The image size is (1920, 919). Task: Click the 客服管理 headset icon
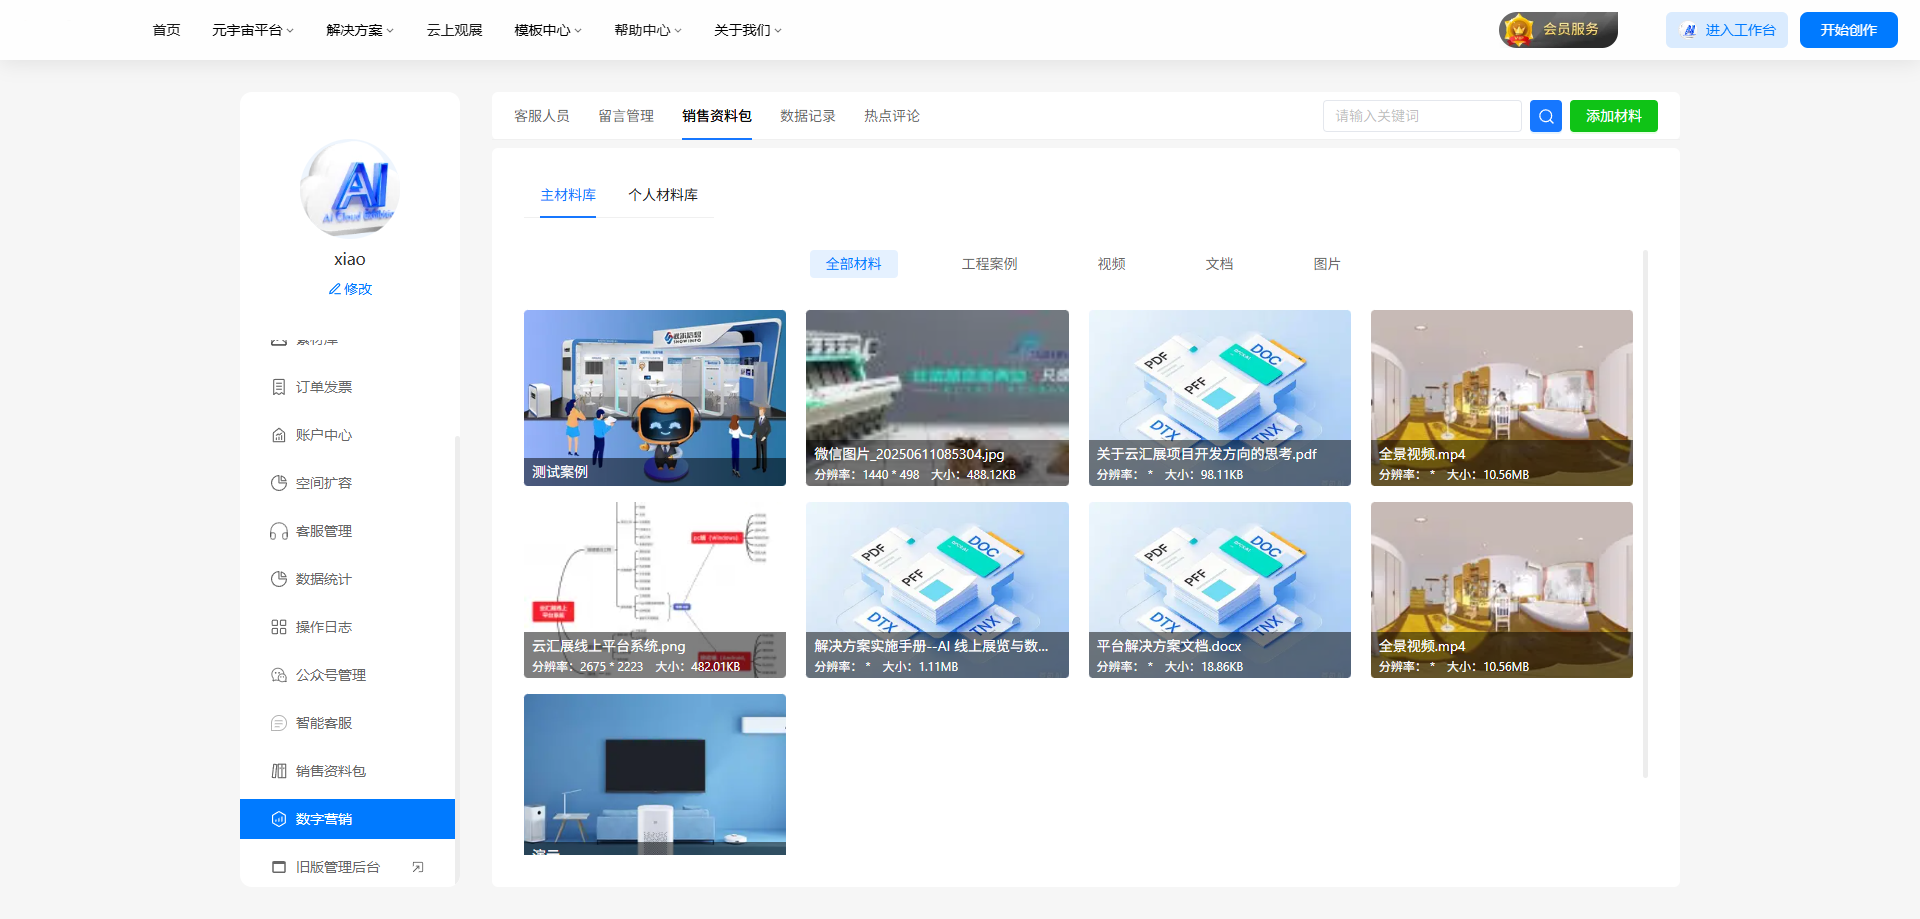(x=279, y=531)
